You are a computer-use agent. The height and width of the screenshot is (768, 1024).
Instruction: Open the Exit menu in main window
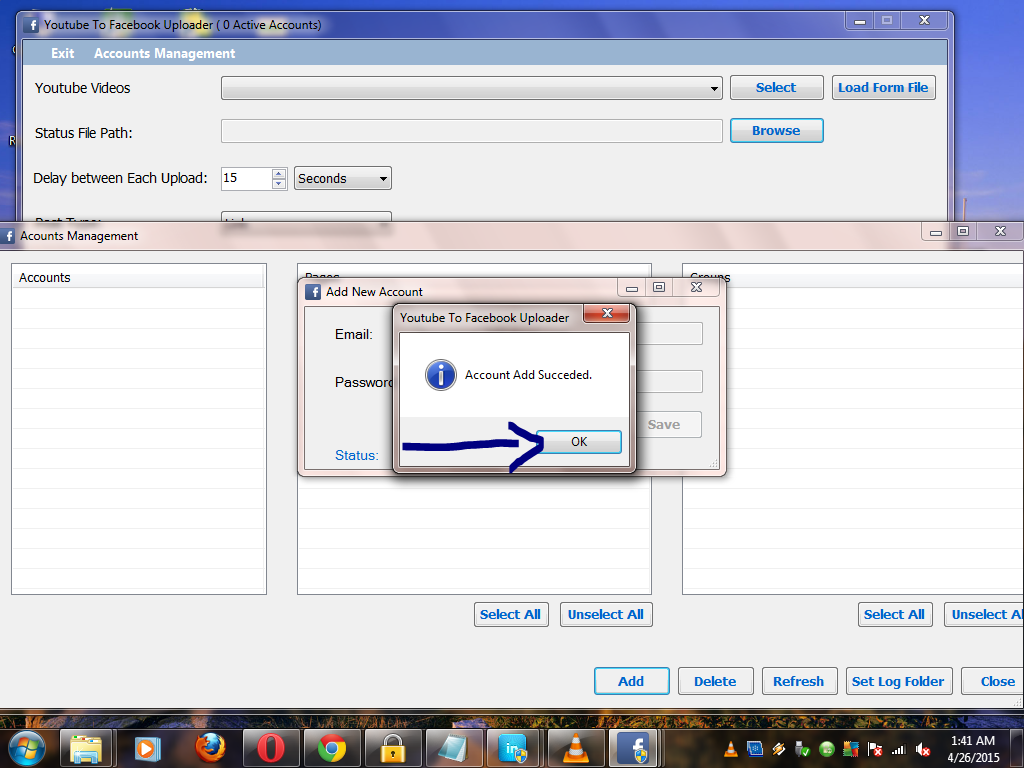(x=63, y=54)
